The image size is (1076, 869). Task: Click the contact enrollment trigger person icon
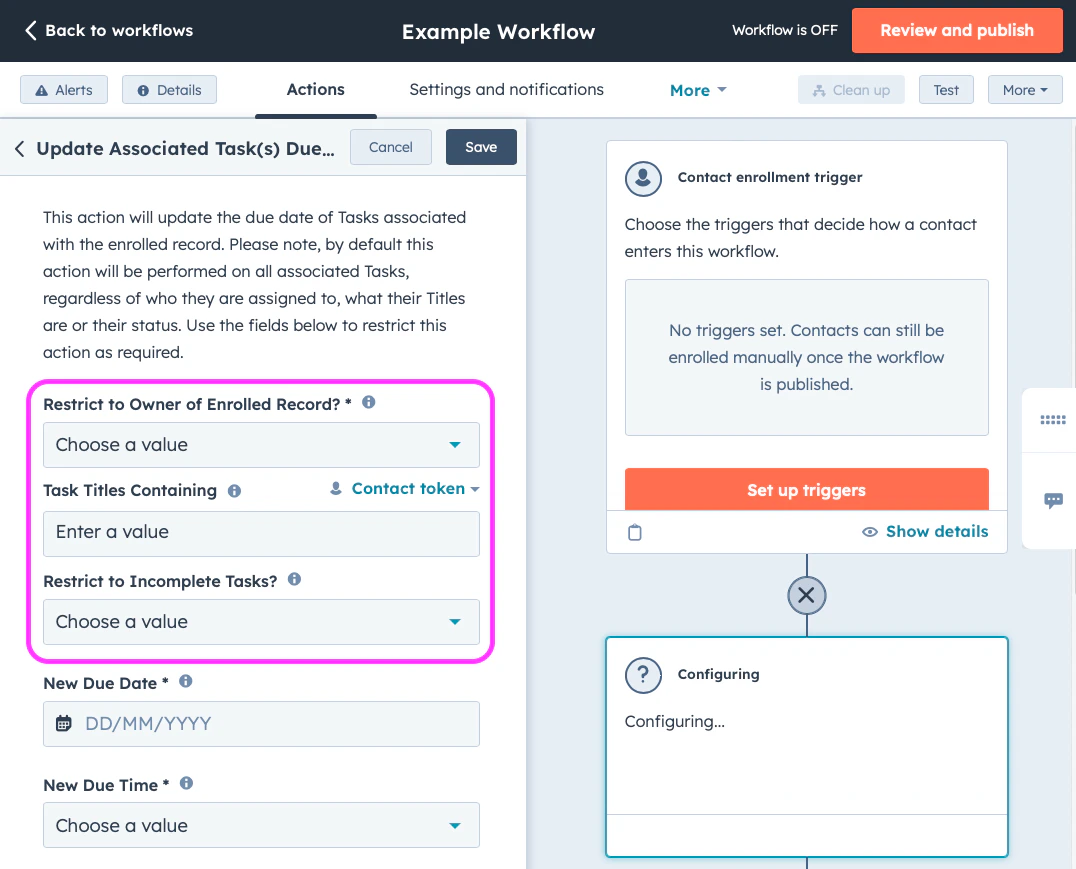coord(643,179)
